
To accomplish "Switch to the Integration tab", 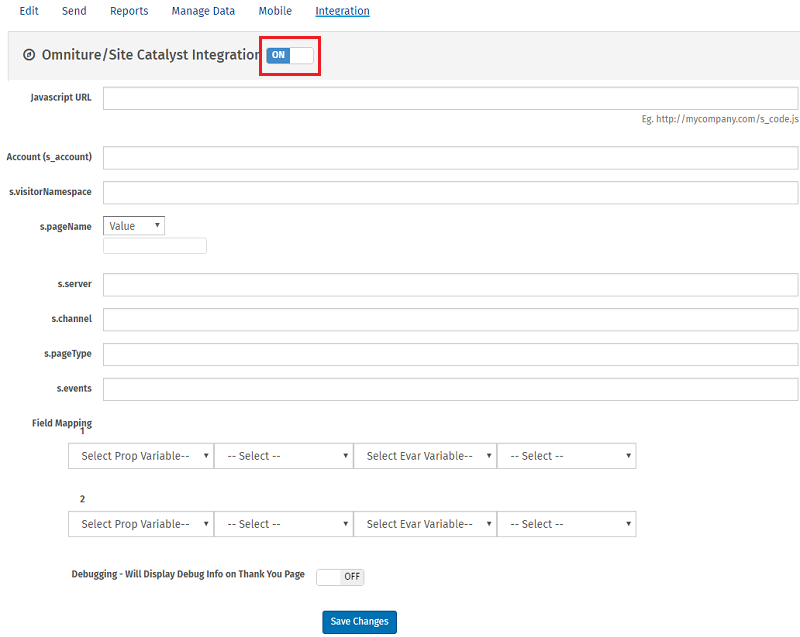I will 342,11.
